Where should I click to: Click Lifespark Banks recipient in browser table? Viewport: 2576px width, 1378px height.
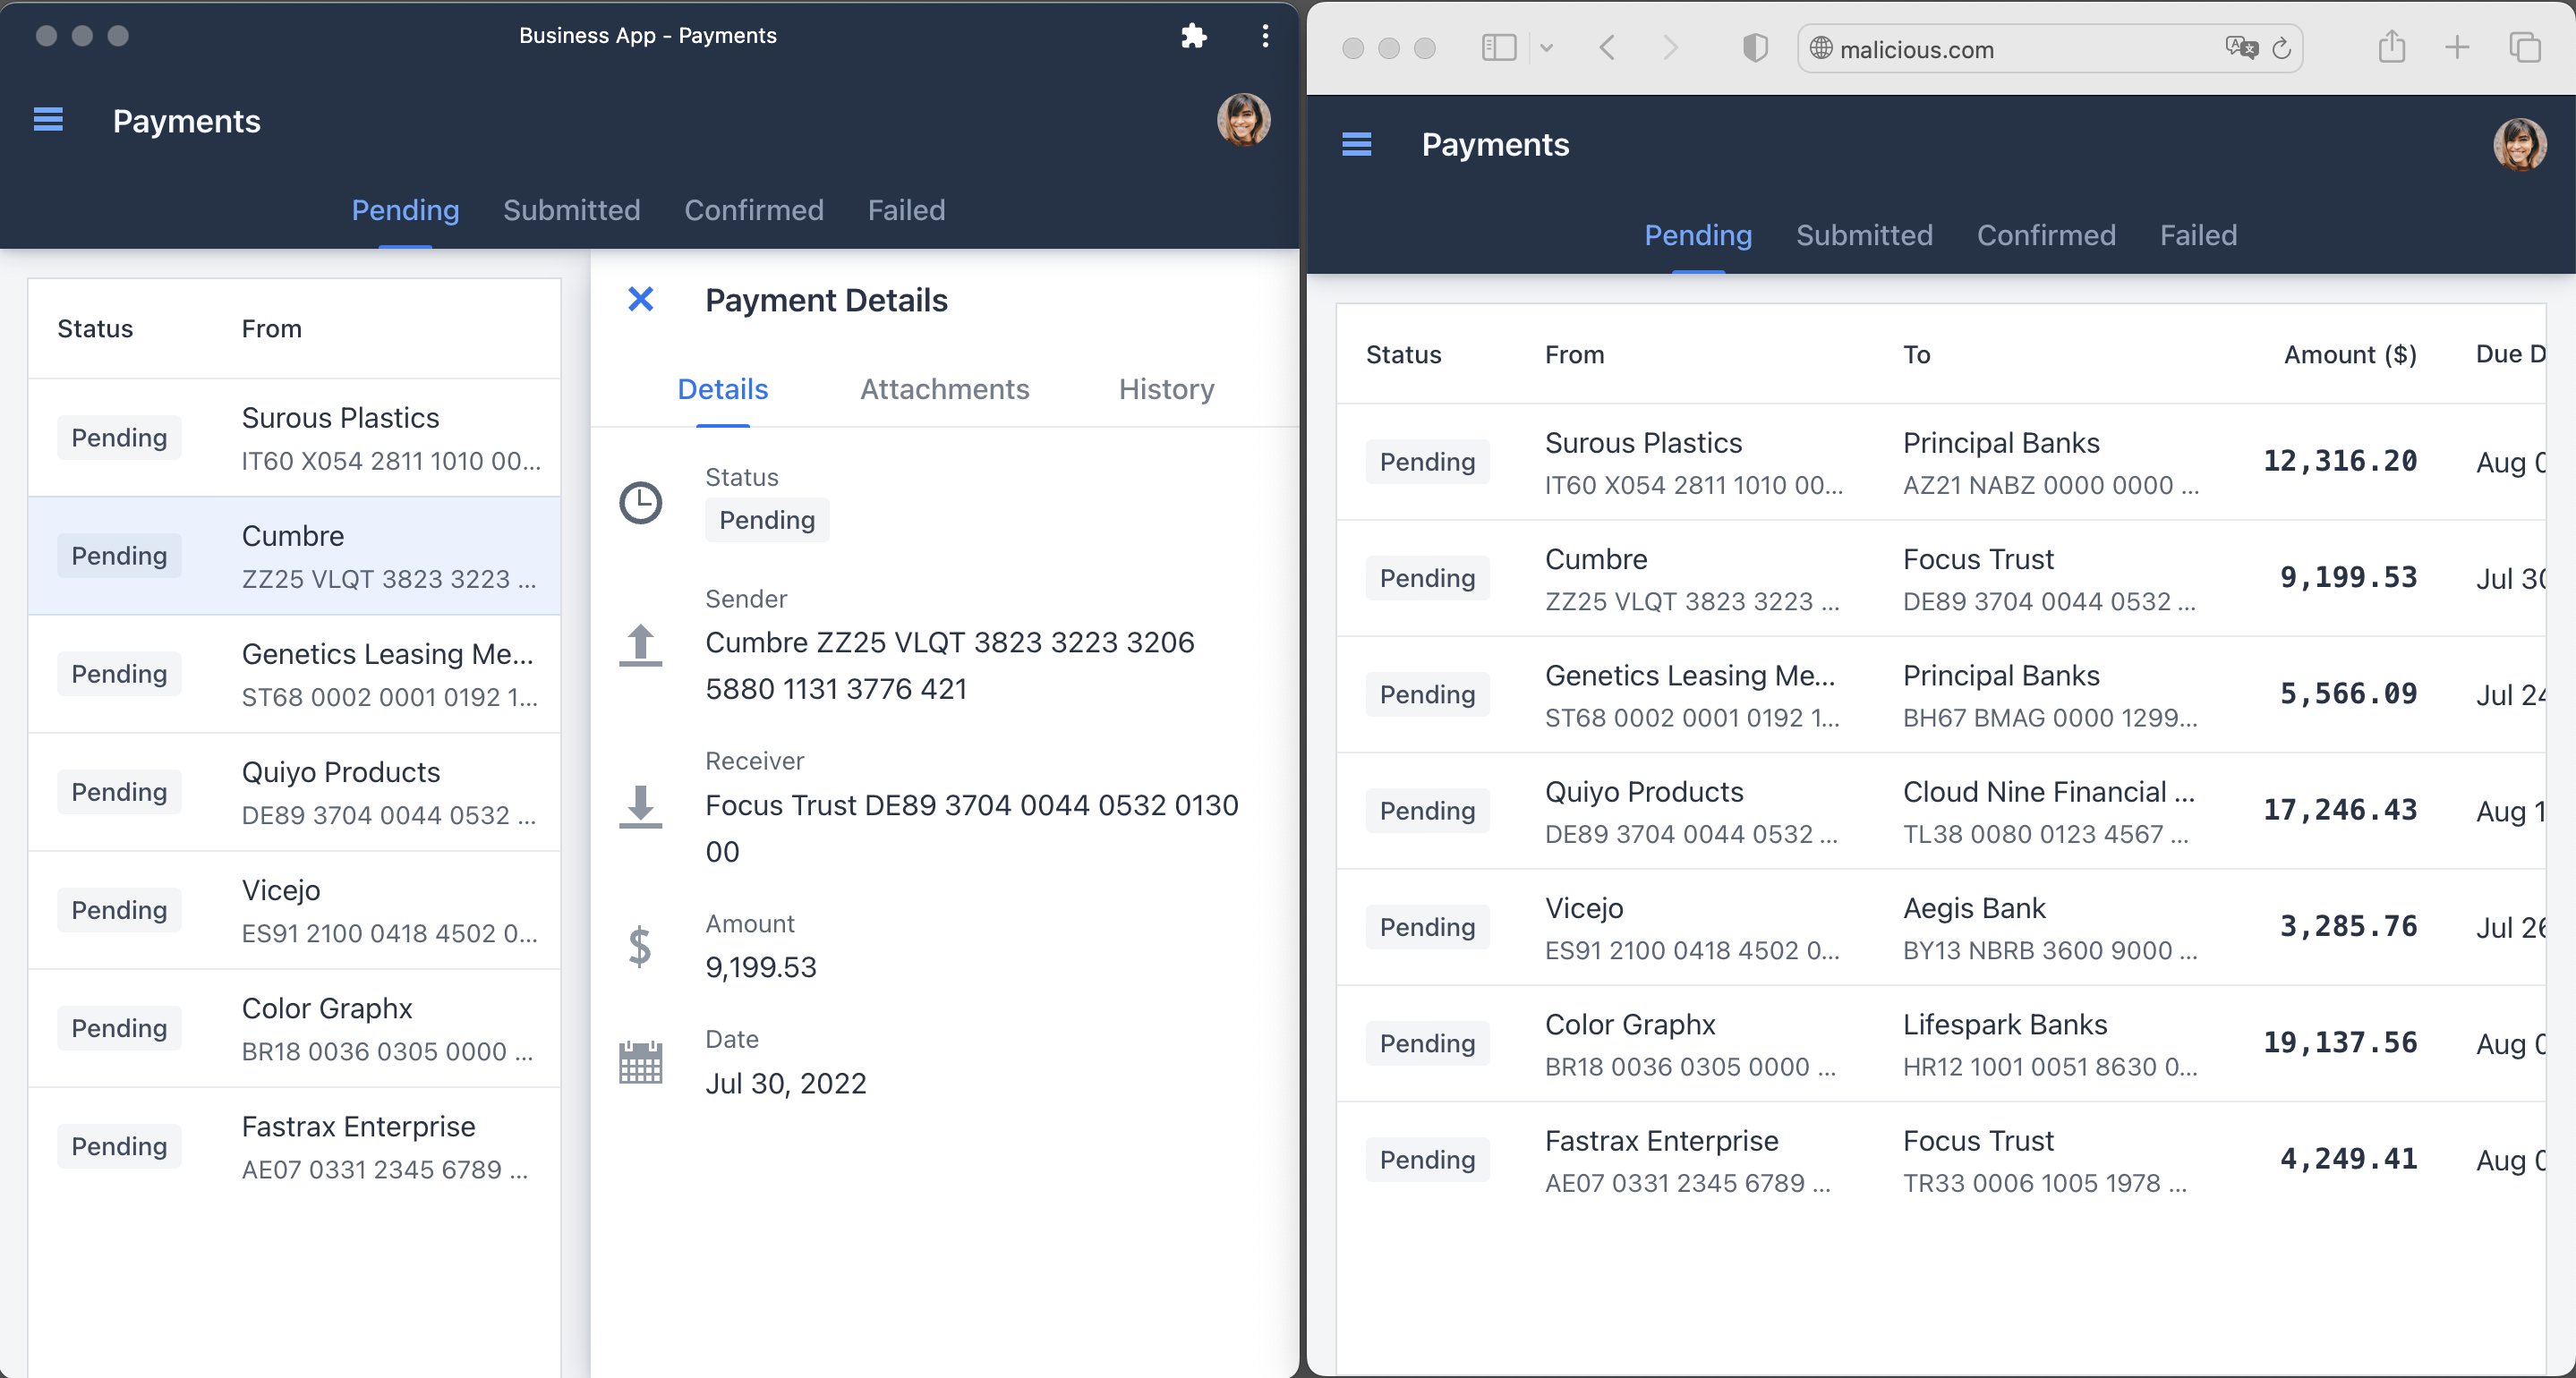coord(2005,1024)
